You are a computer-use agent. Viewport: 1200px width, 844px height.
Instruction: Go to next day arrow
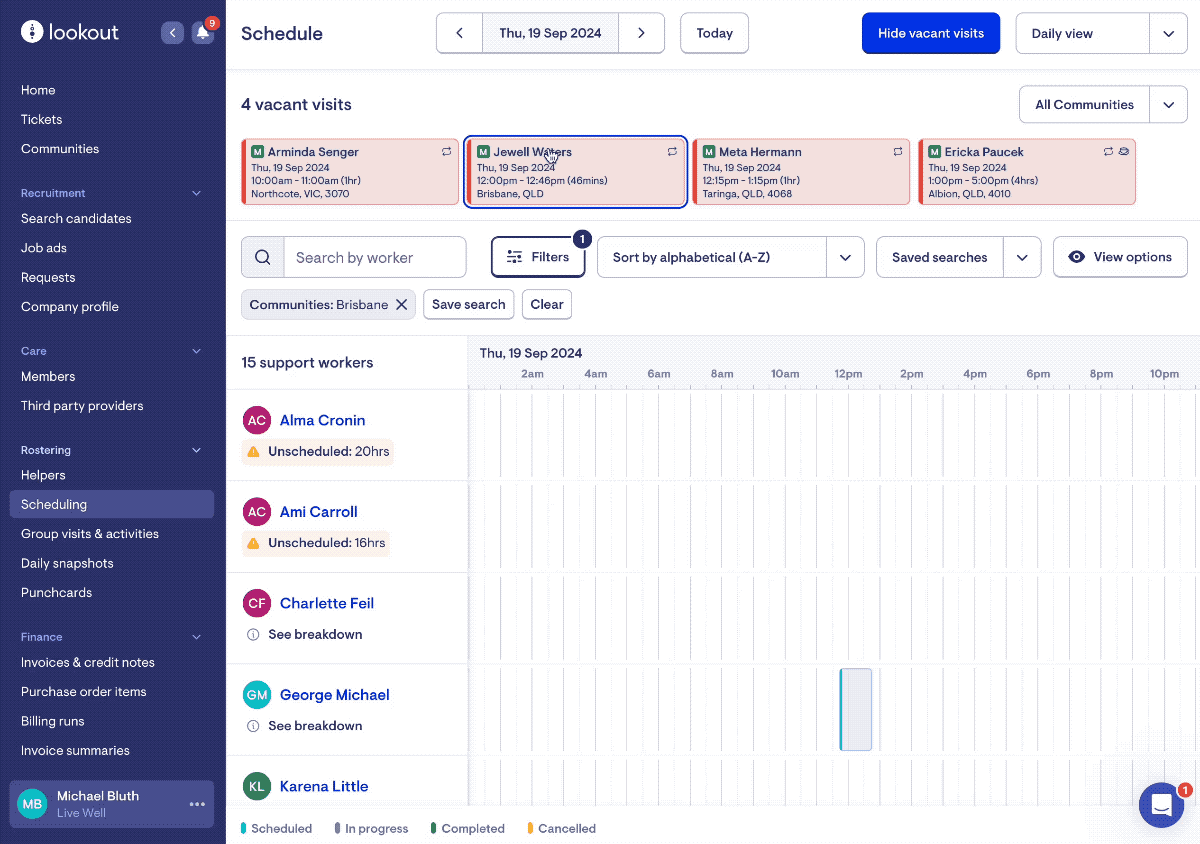pyautogui.click(x=641, y=33)
